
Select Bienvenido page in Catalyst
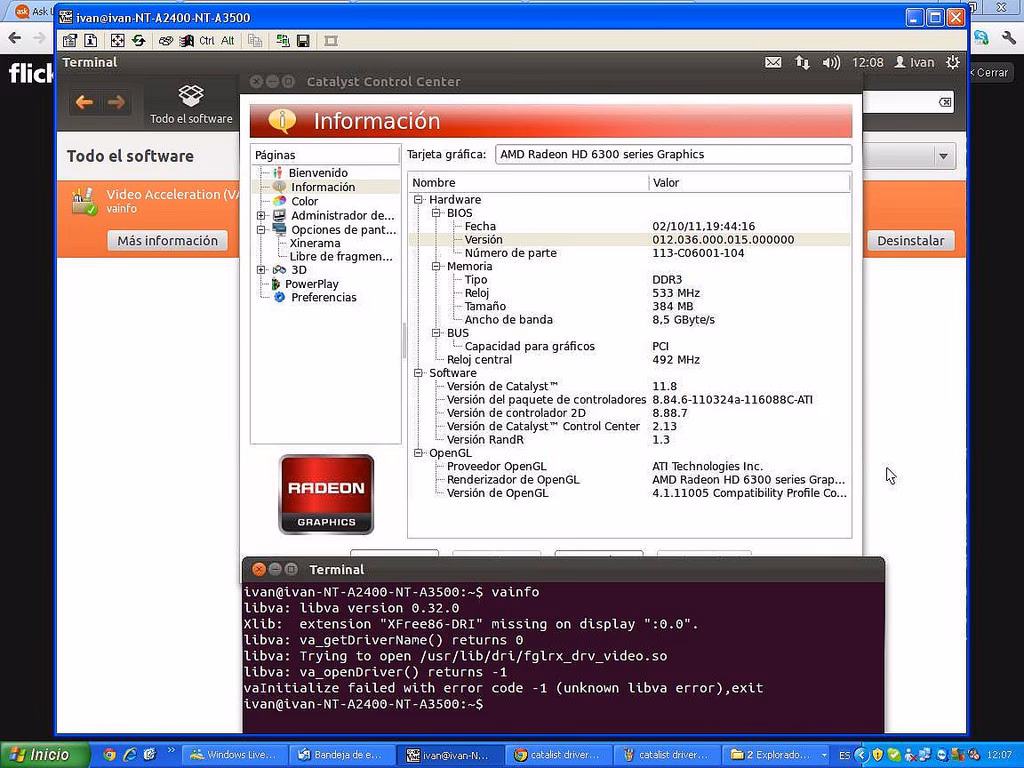pyautogui.click(x=318, y=173)
